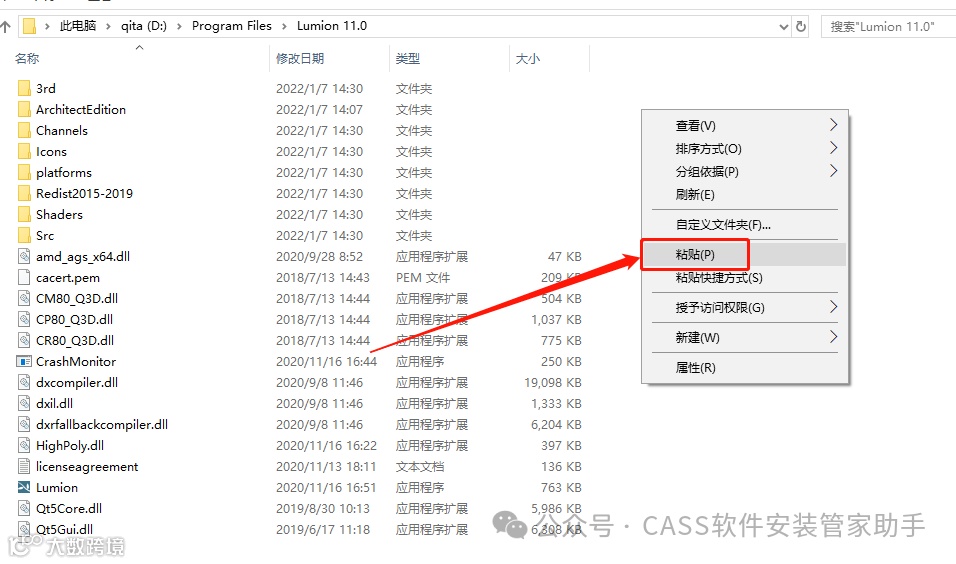Click the PEM 文件 type cell
The image size is (956, 564).
(x=423, y=278)
